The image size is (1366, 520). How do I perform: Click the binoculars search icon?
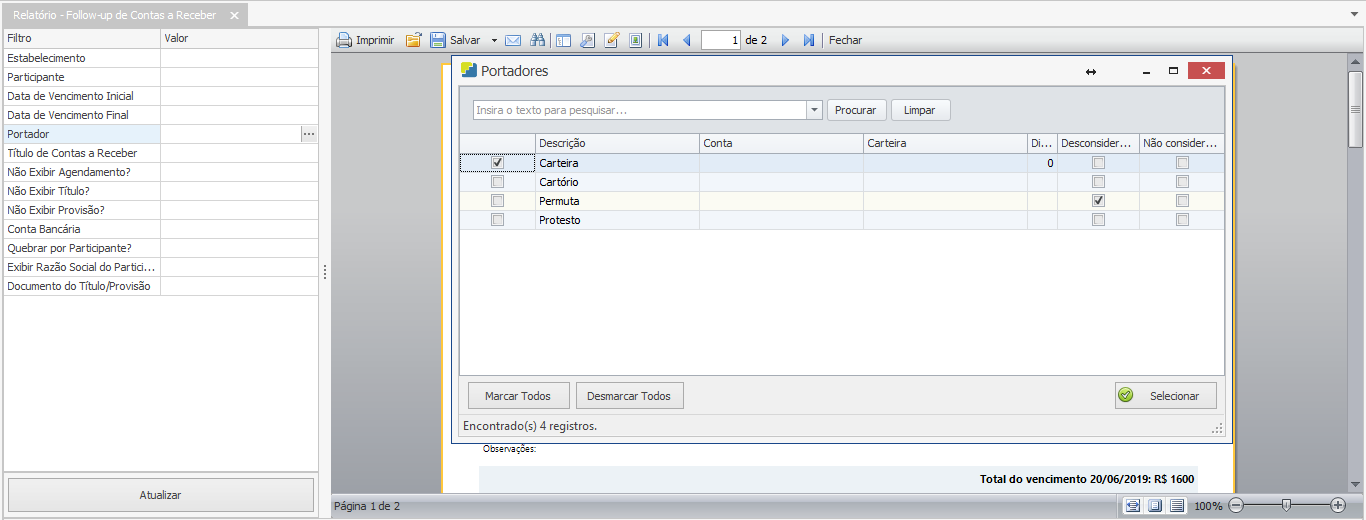(x=537, y=41)
